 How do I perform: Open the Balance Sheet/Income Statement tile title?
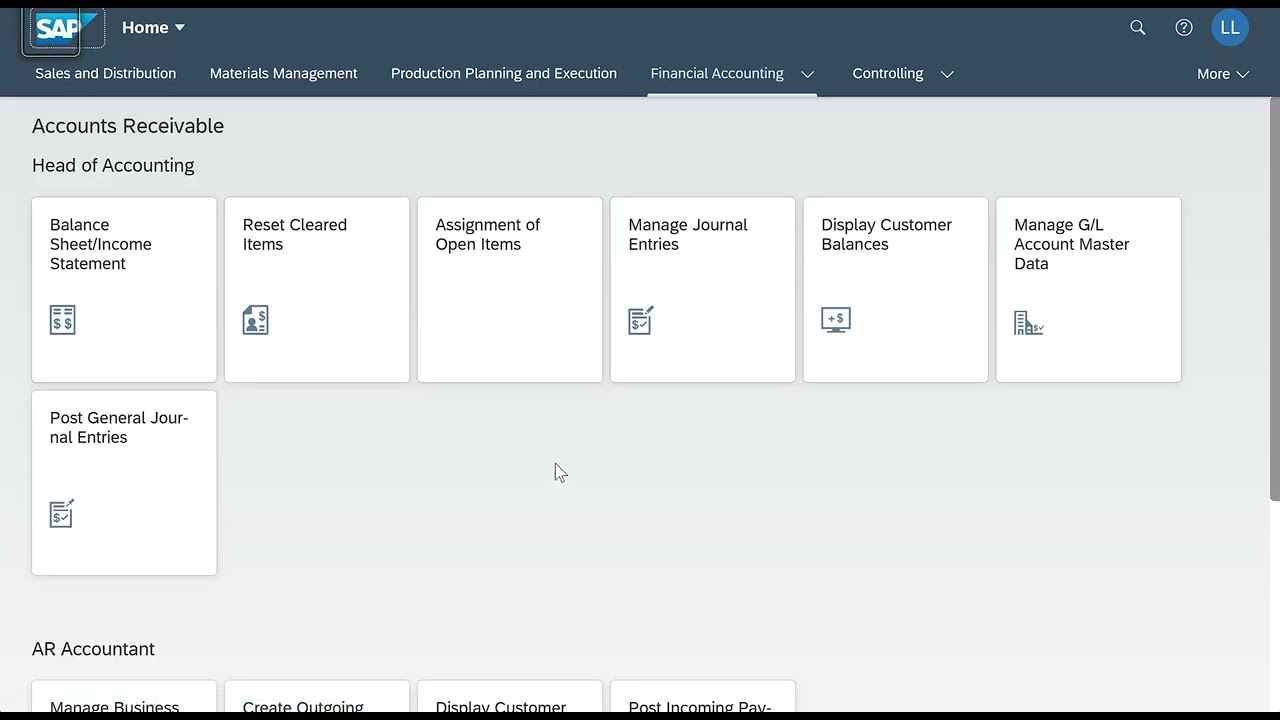click(101, 244)
